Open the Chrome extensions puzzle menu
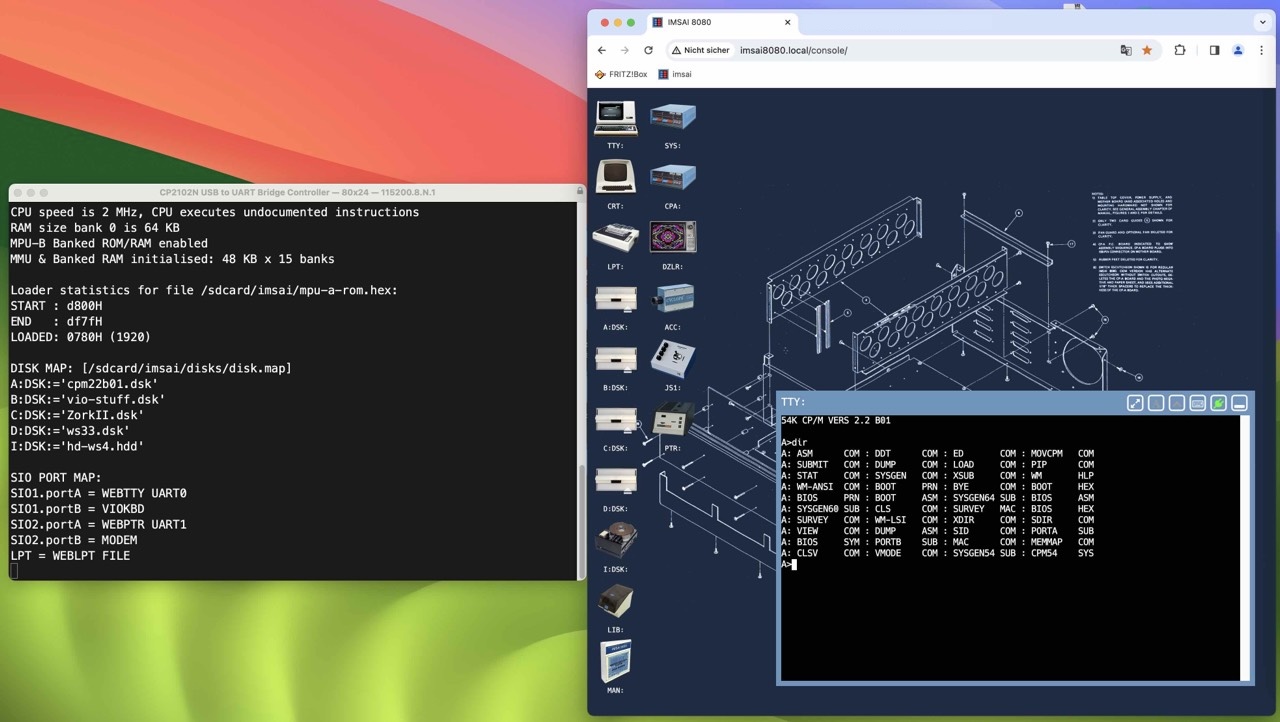 (x=1180, y=50)
